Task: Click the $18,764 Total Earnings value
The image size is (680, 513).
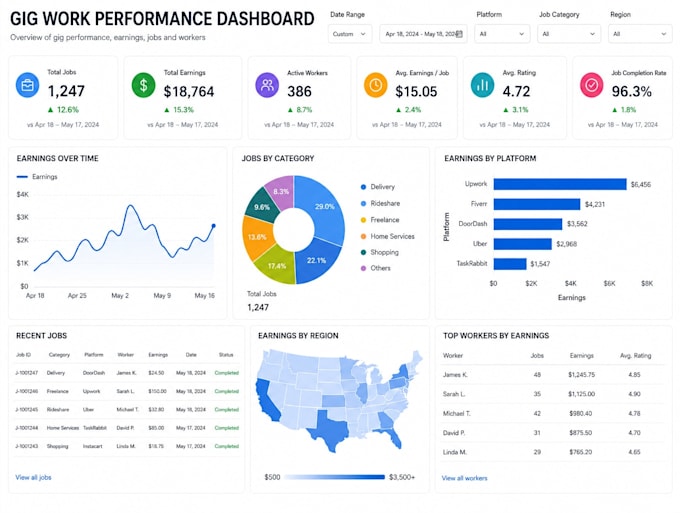Action: [x=189, y=91]
